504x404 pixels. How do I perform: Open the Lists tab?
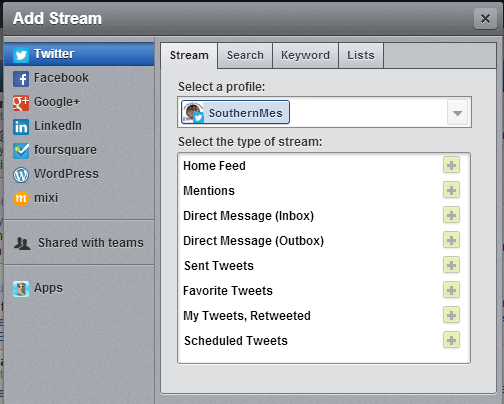(x=361, y=55)
